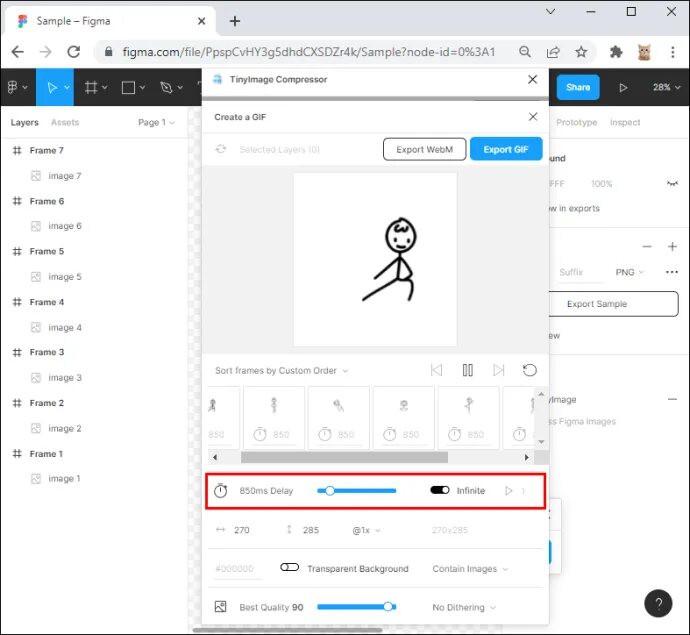Select the image 4 layer
690x635 pixels.
tap(65, 327)
